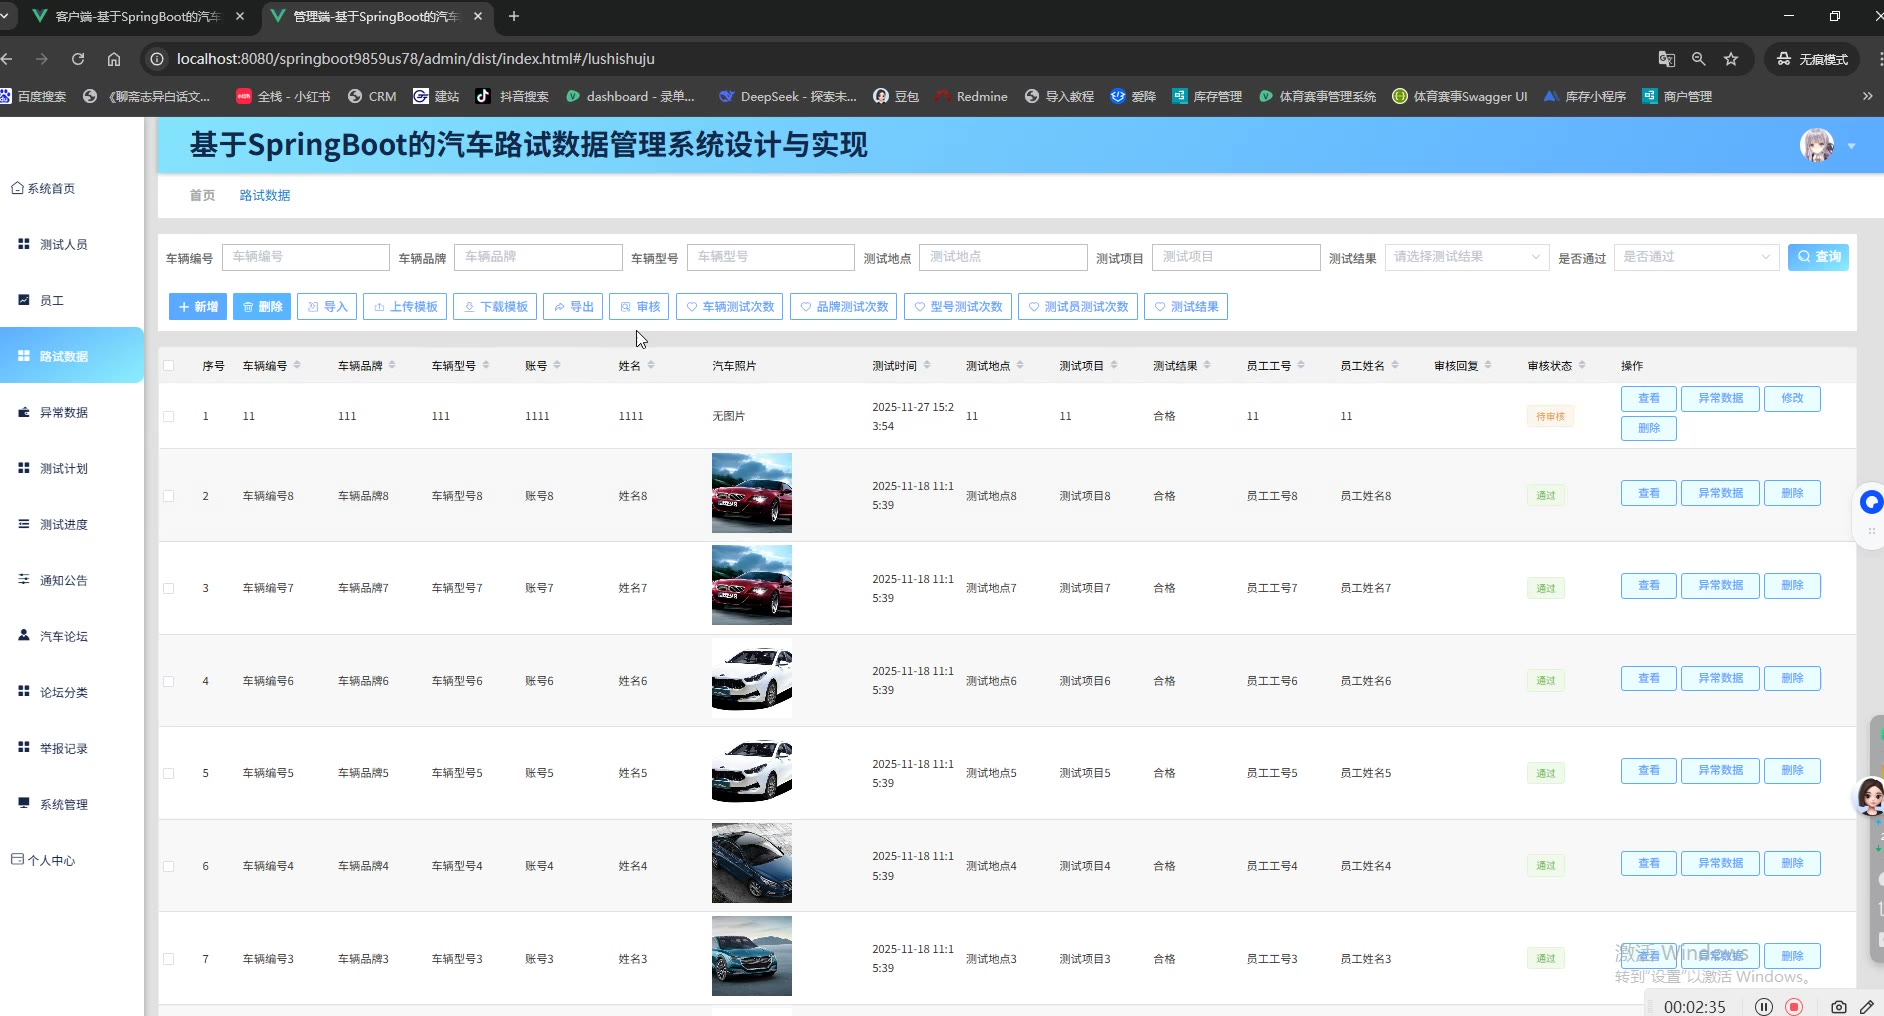Image resolution: width=1884 pixels, height=1016 pixels.
Task: Select the checkbox for row 车辆编号8
Action: (x=169, y=496)
